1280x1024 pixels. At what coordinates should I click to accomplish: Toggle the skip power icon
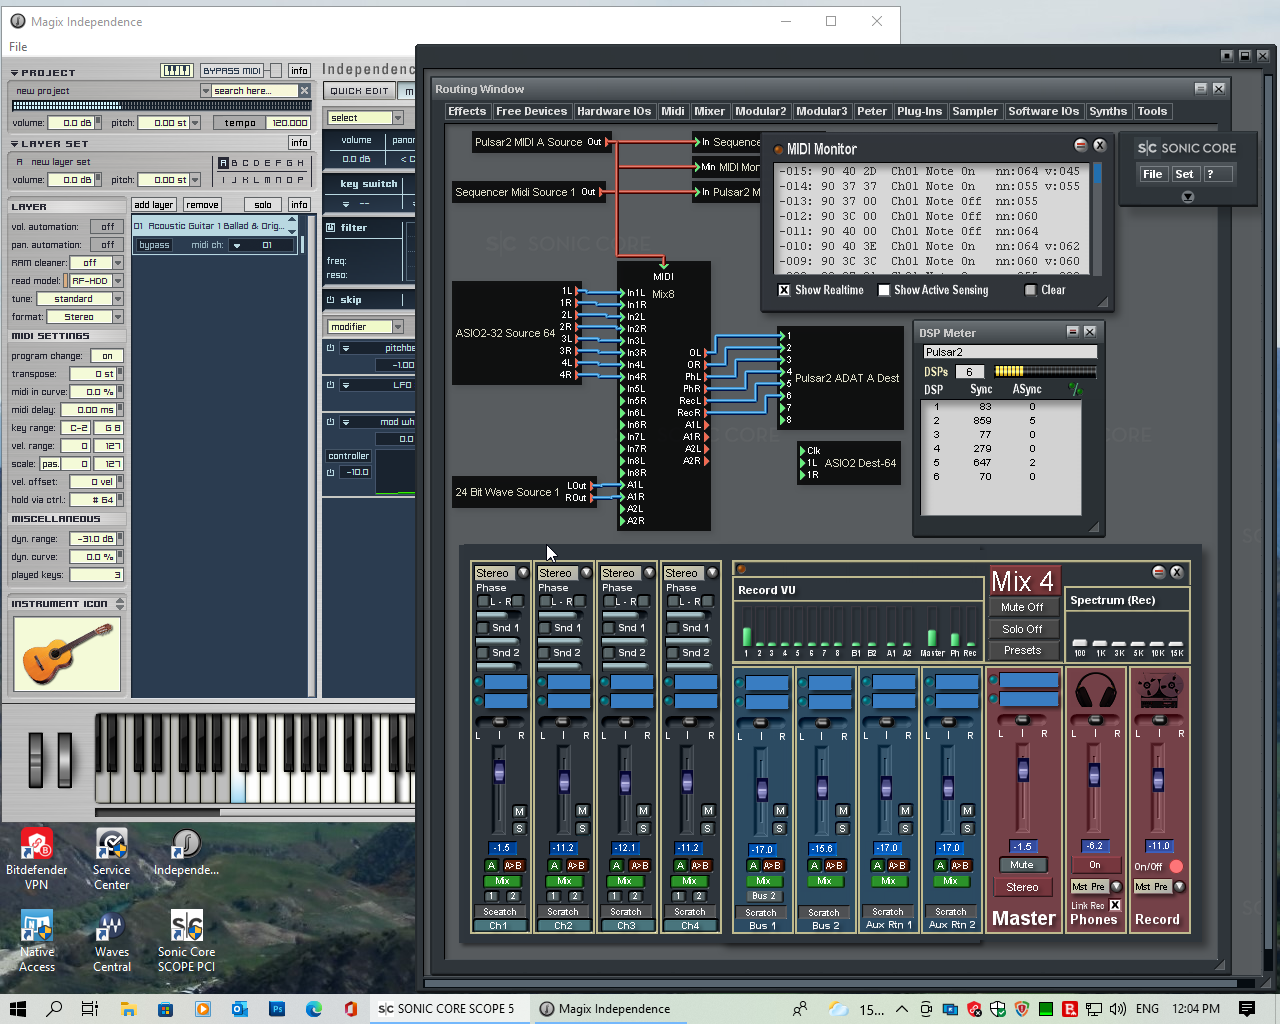(x=331, y=300)
